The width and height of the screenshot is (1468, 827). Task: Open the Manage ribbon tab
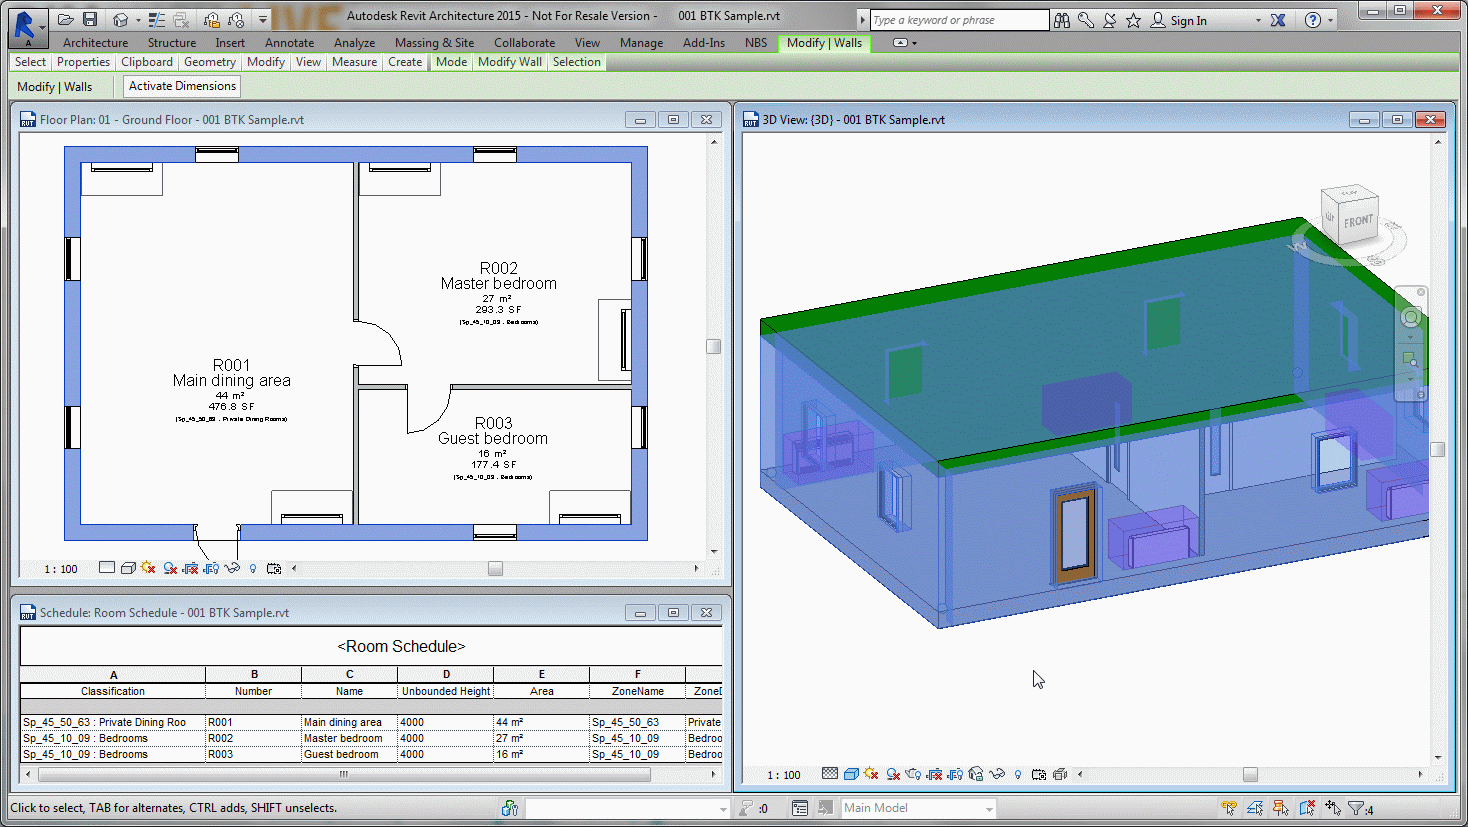point(641,43)
